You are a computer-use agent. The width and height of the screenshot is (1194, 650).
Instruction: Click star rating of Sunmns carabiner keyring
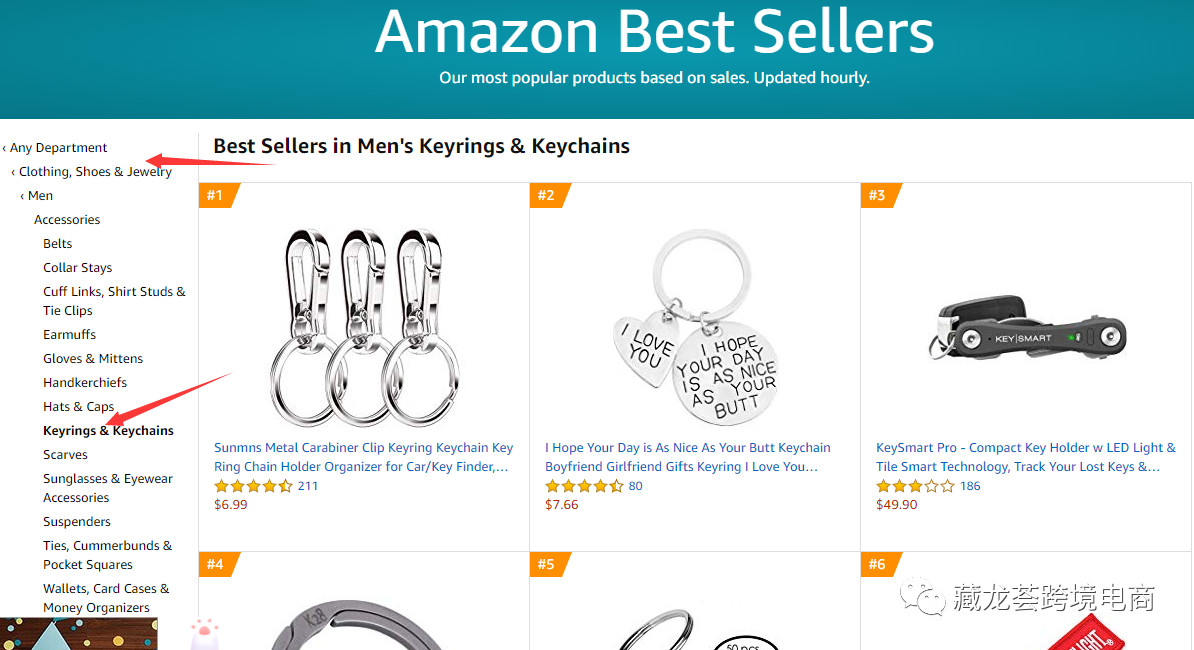(x=253, y=486)
